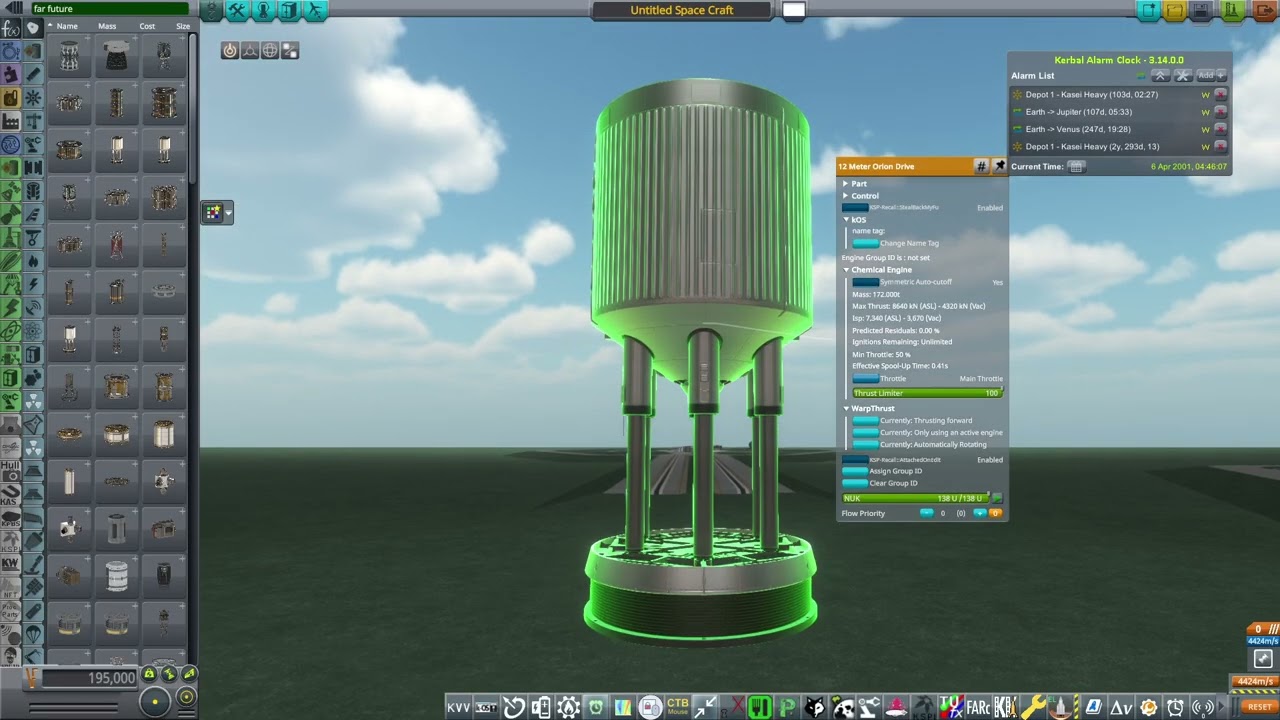Viewport: 1280px width, 720px height.
Task: Open the fox head kOS toolbar icon
Action: [815, 708]
